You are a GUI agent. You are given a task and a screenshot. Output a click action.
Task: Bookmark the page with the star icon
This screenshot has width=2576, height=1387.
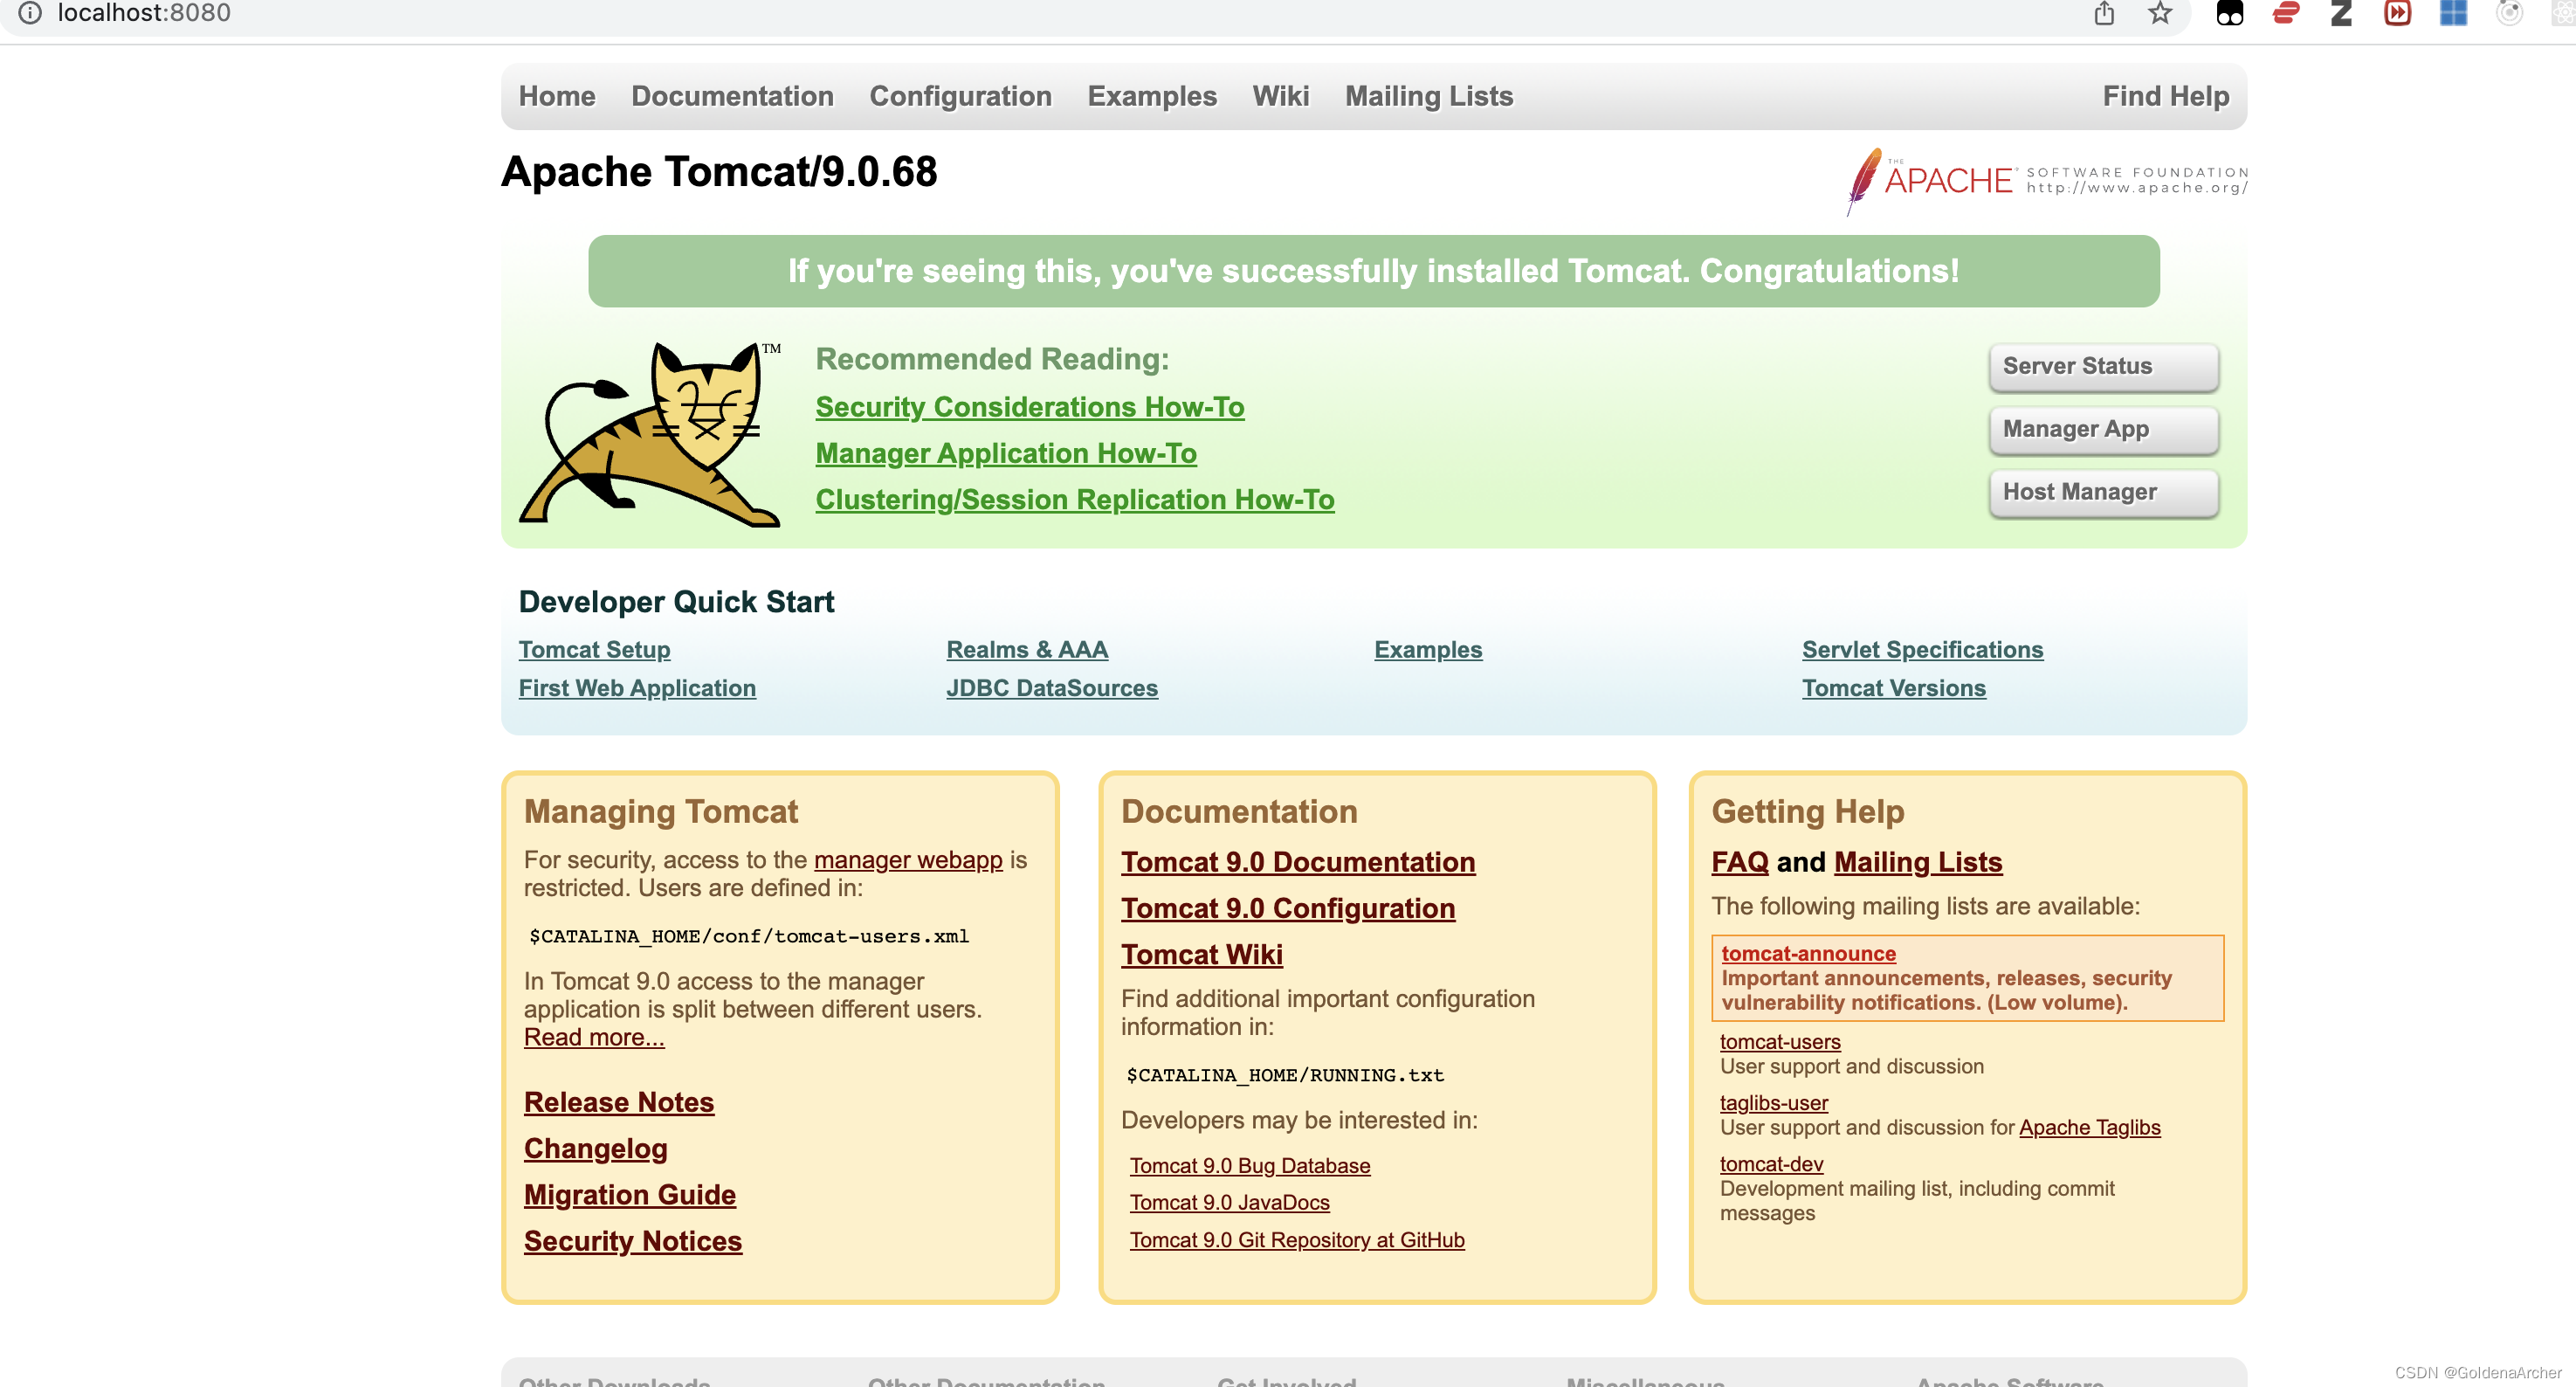2160,14
